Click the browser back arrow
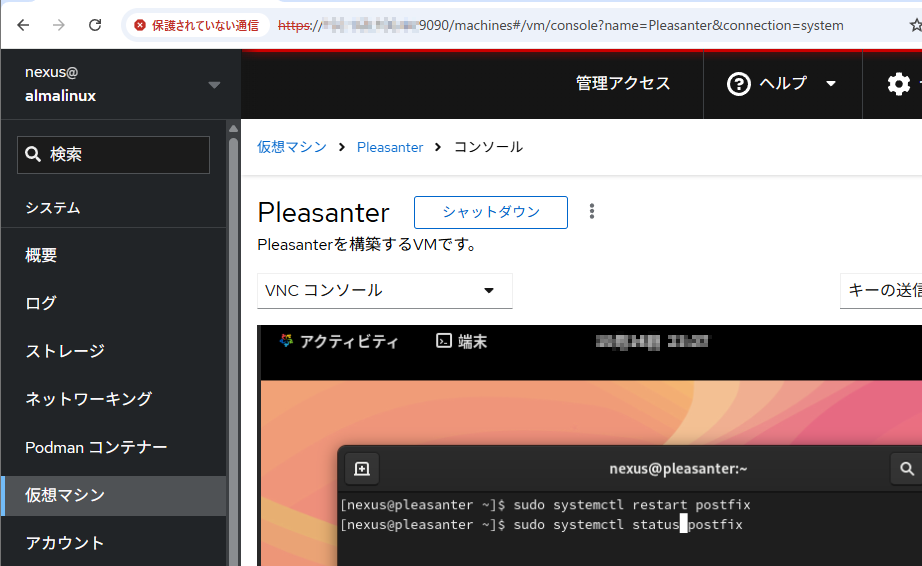The width and height of the screenshot is (922, 566). coord(23,25)
